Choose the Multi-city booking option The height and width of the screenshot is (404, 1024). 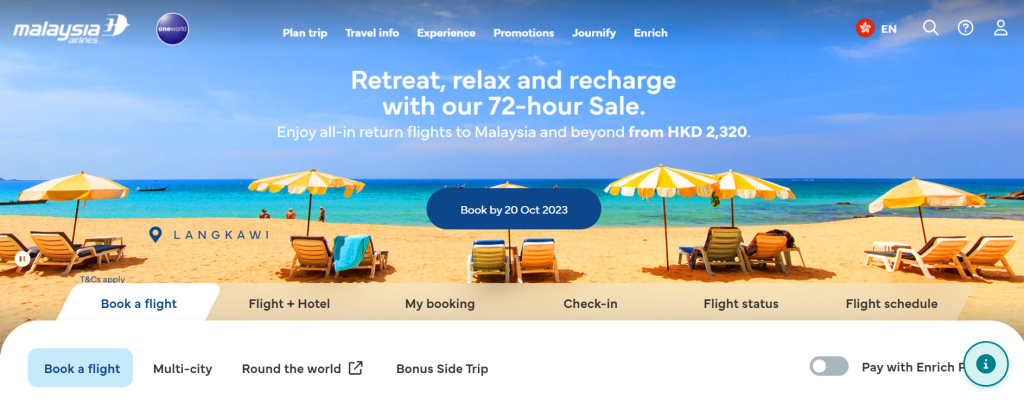coord(182,369)
